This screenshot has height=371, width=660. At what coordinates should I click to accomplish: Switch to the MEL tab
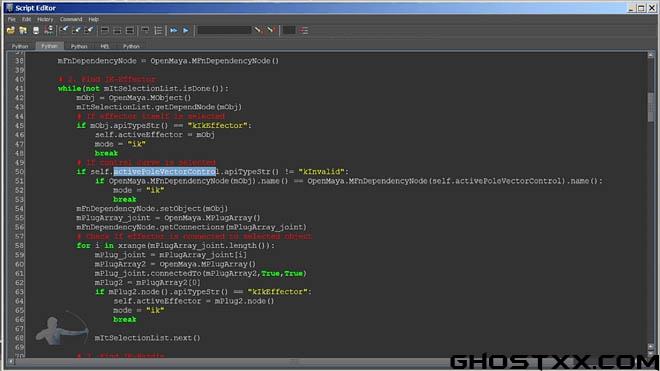click(104, 46)
